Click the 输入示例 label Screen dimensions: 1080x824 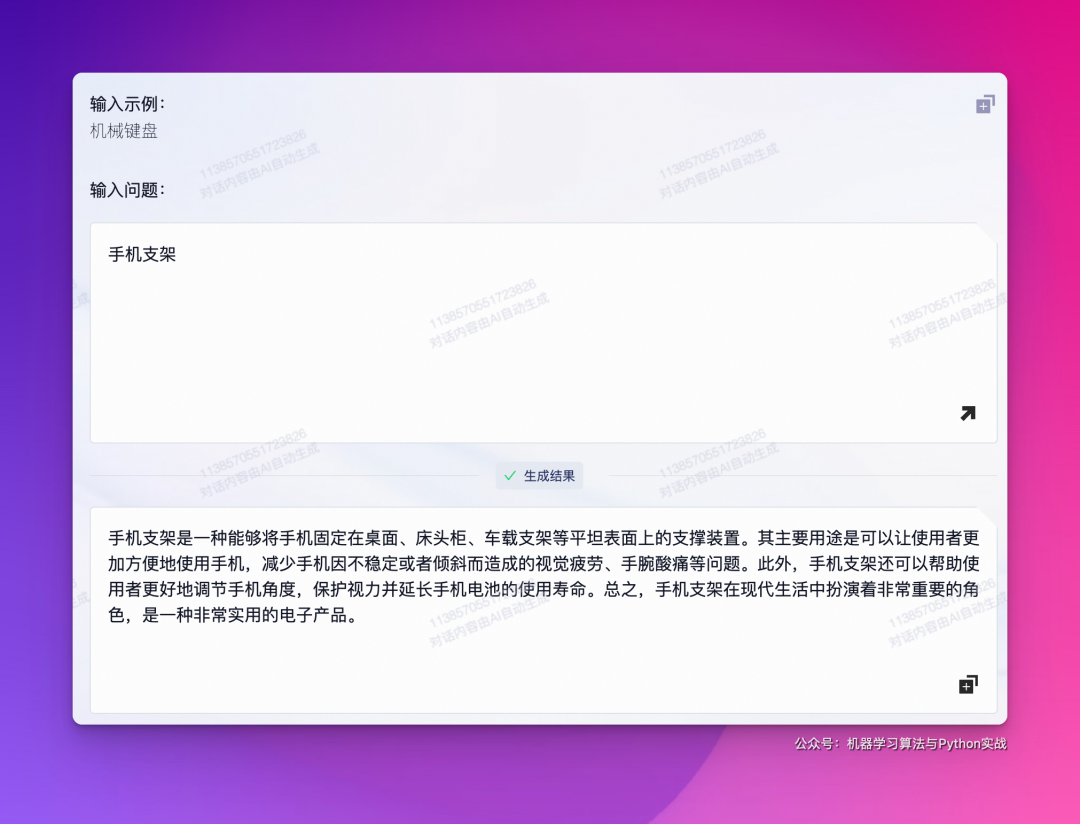tap(128, 104)
